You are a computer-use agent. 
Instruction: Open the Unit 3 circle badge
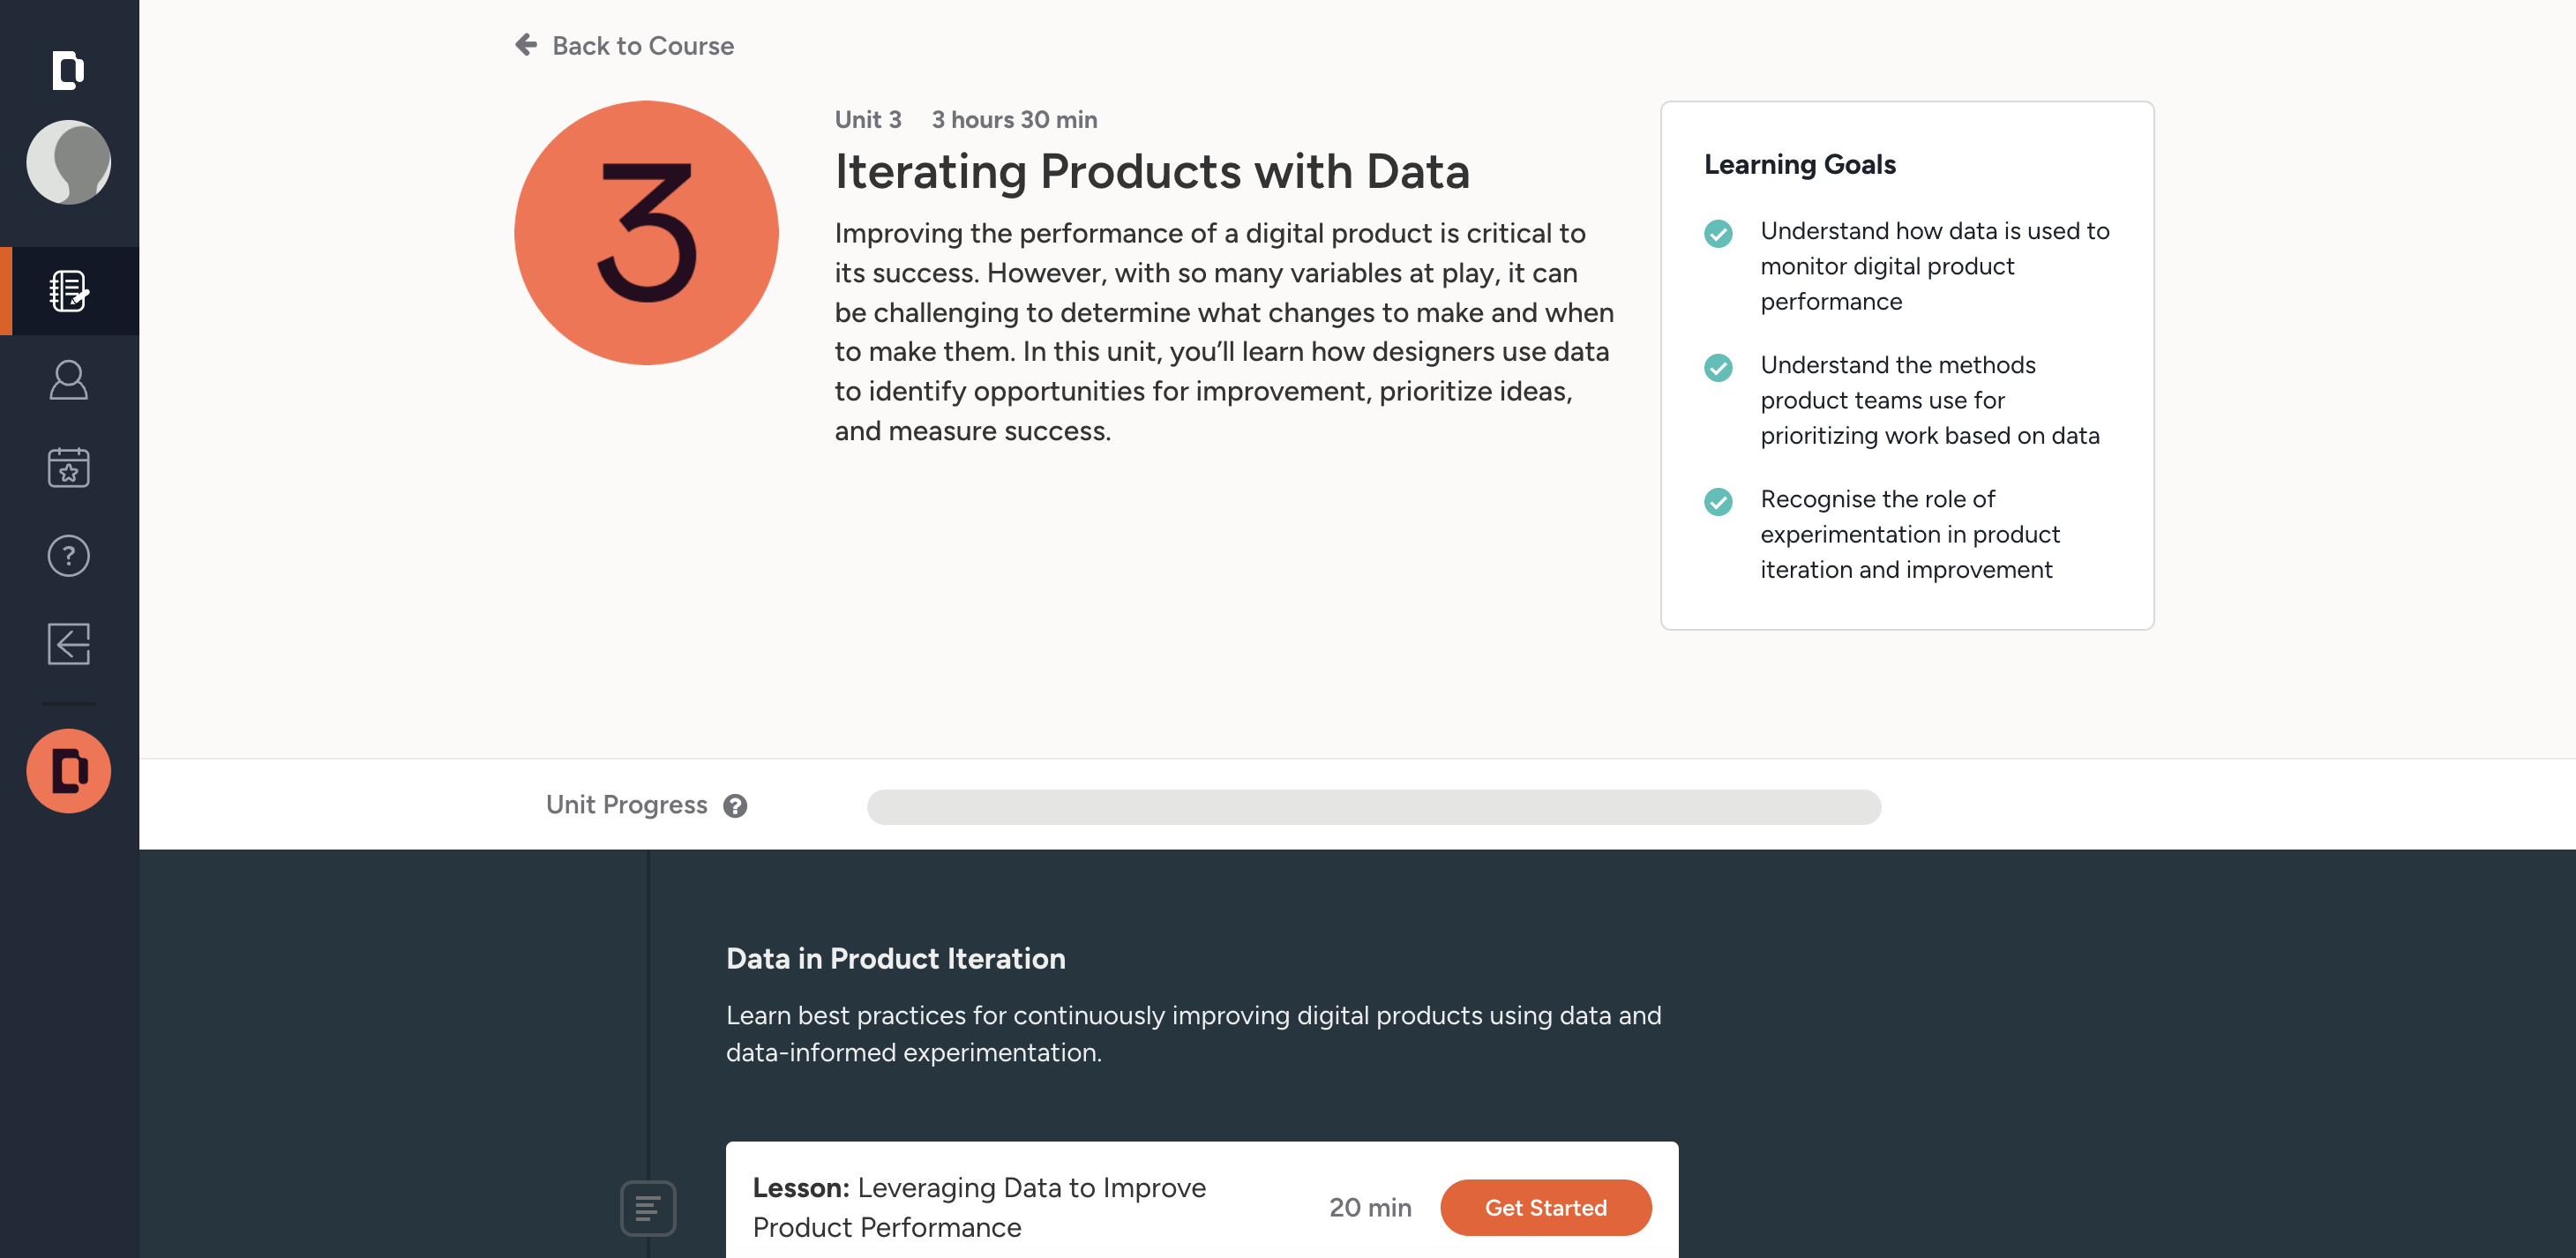tap(645, 231)
